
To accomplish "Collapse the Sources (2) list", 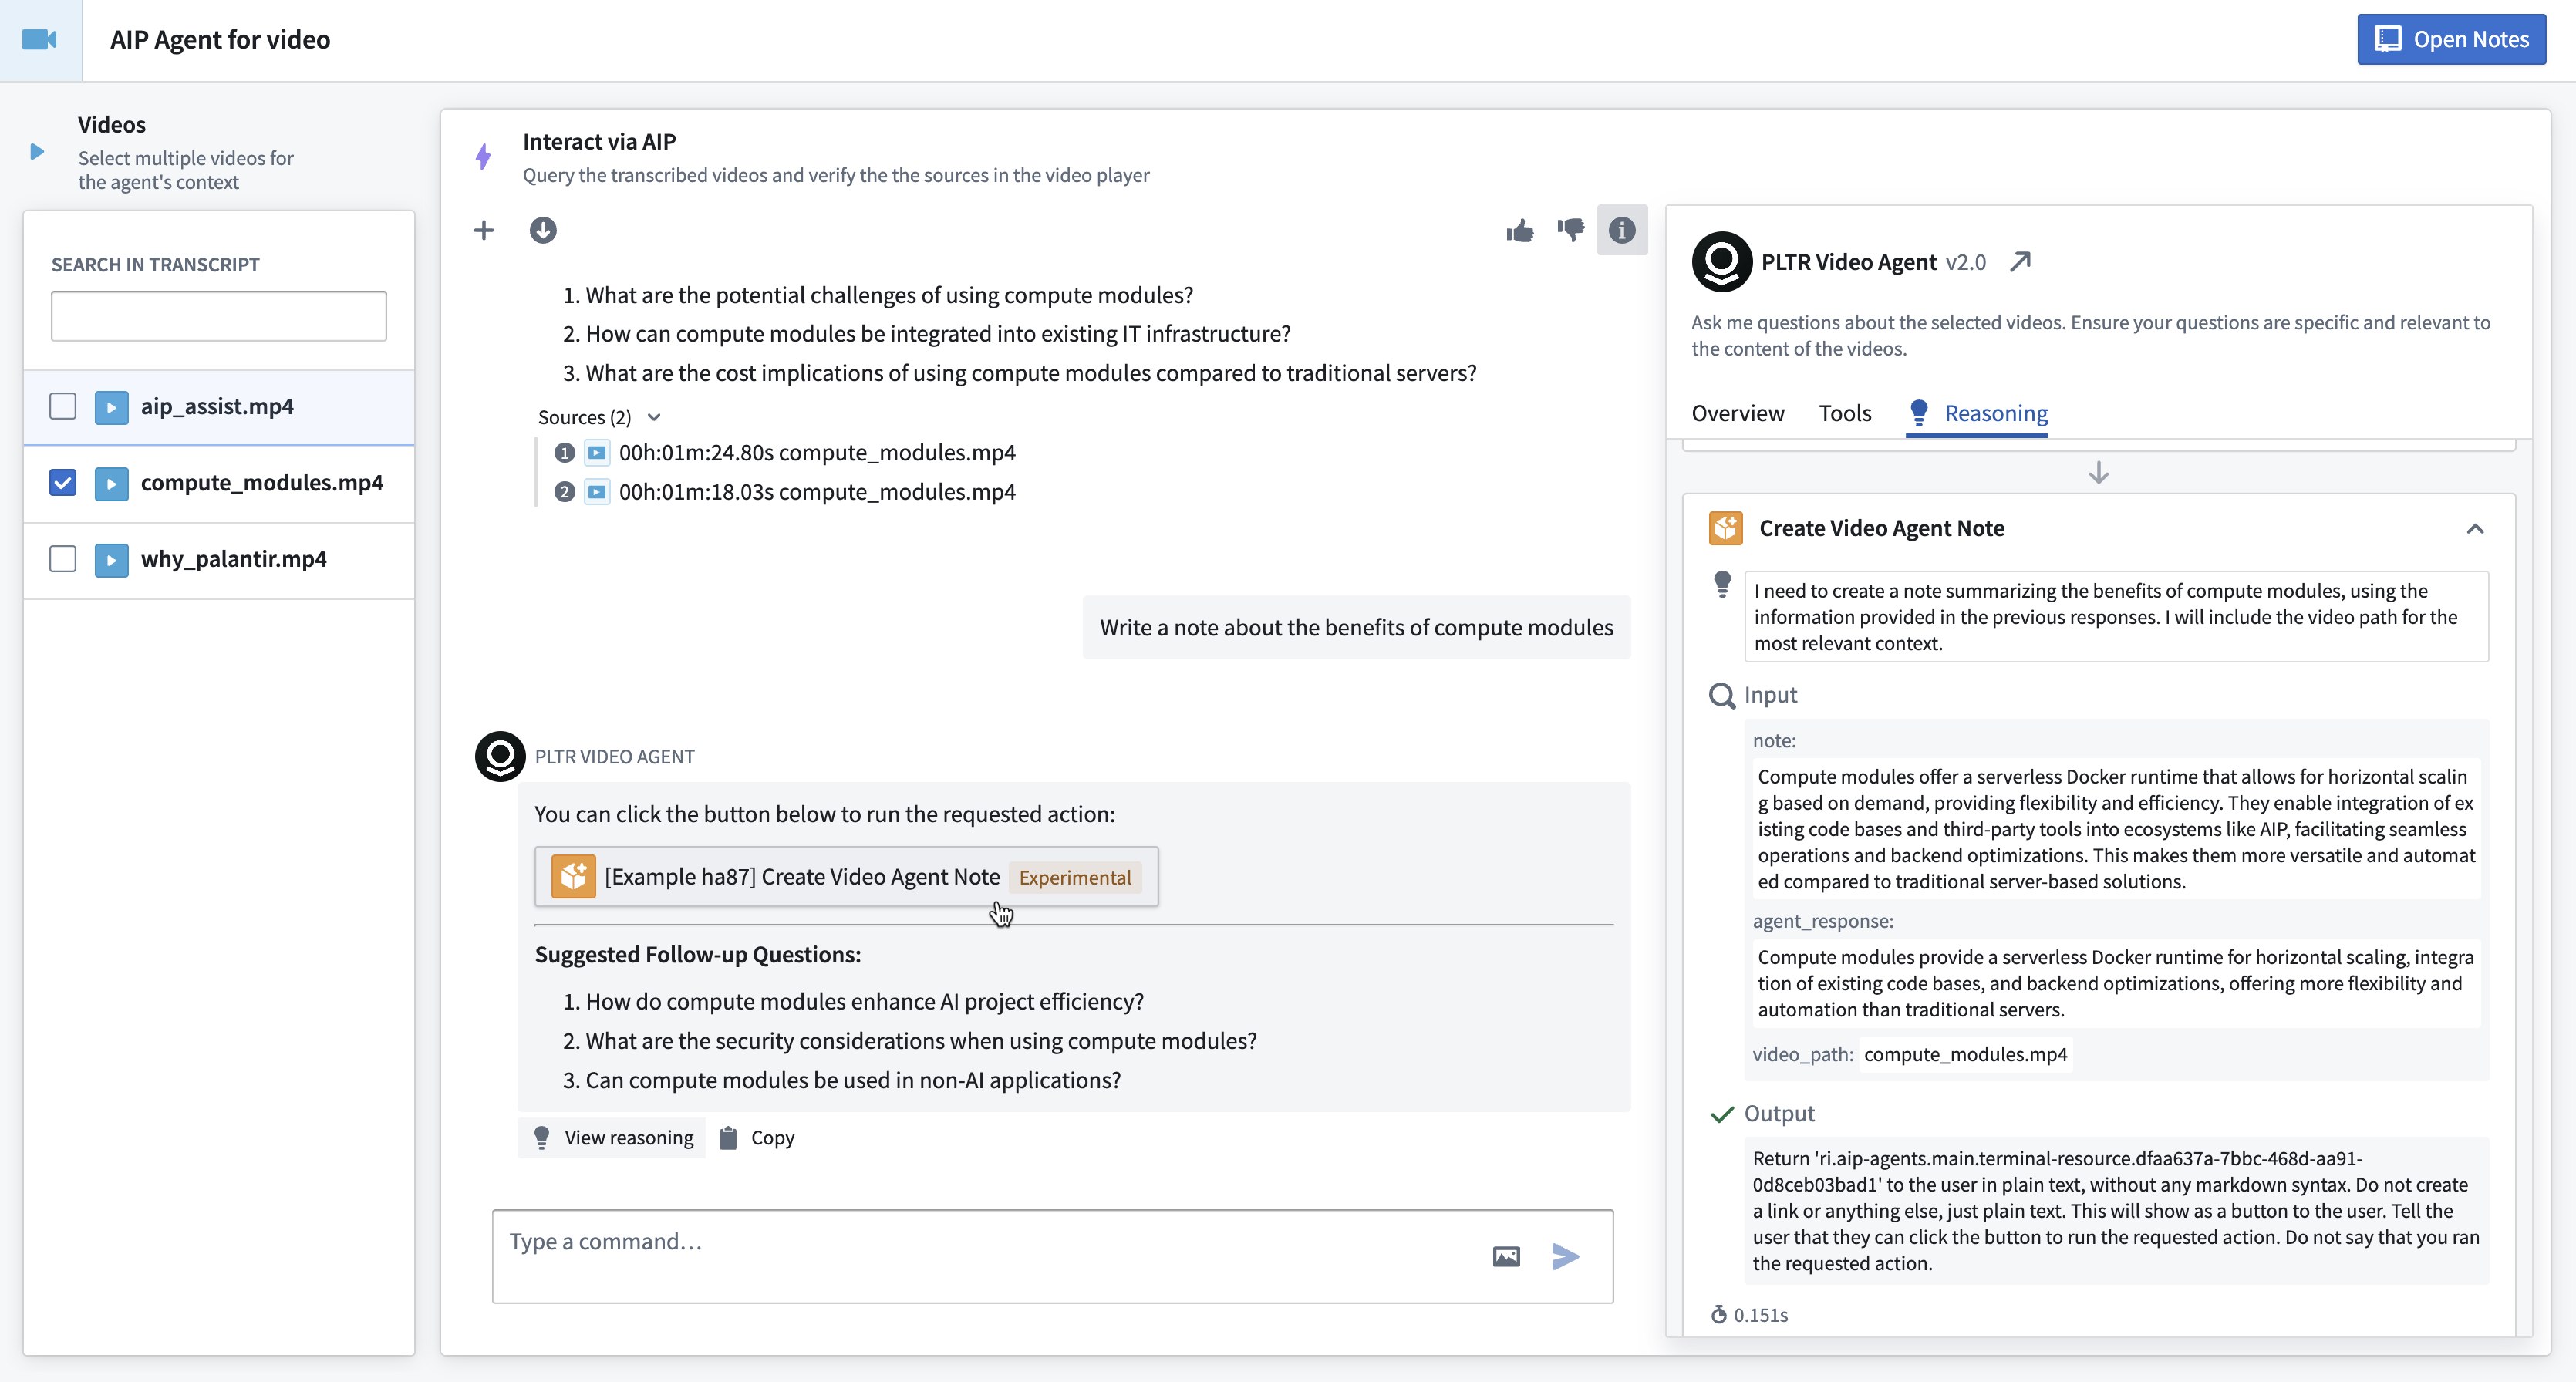I will 655,417.
